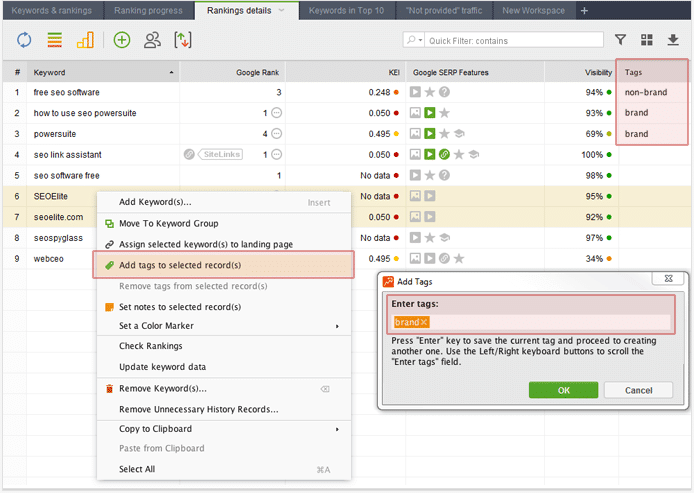Open the competitors people icon
This screenshot has width=694, height=493.
[152, 40]
